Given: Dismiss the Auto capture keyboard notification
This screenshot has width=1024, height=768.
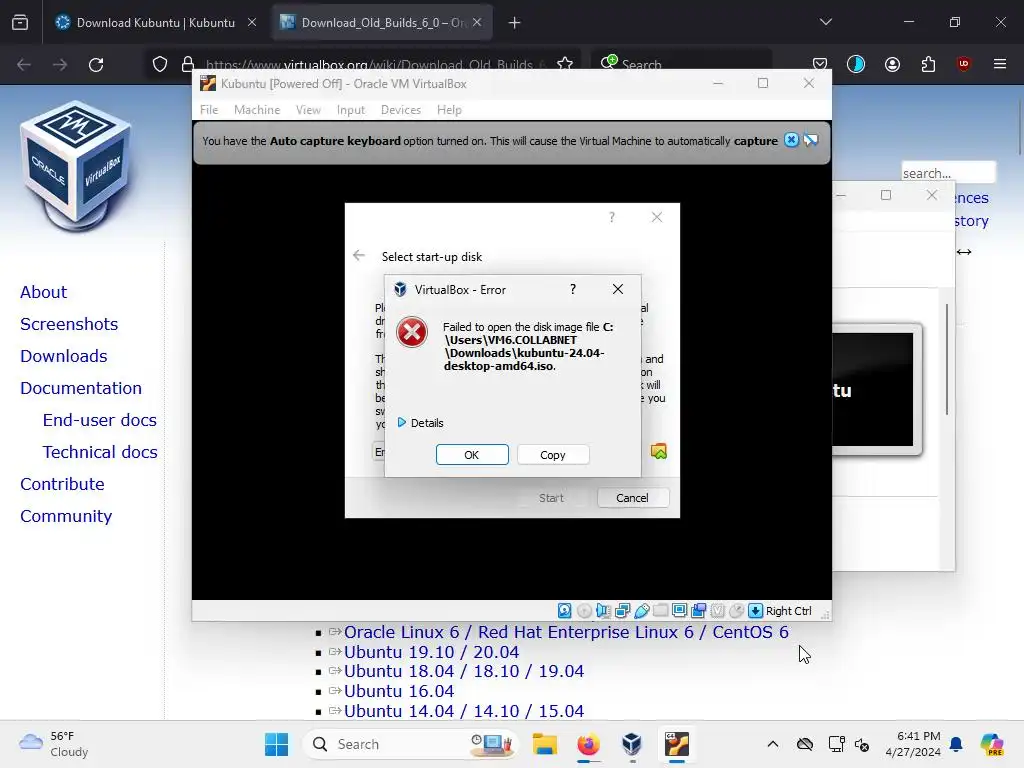Looking at the screenshot, I should tap(791, 140).
